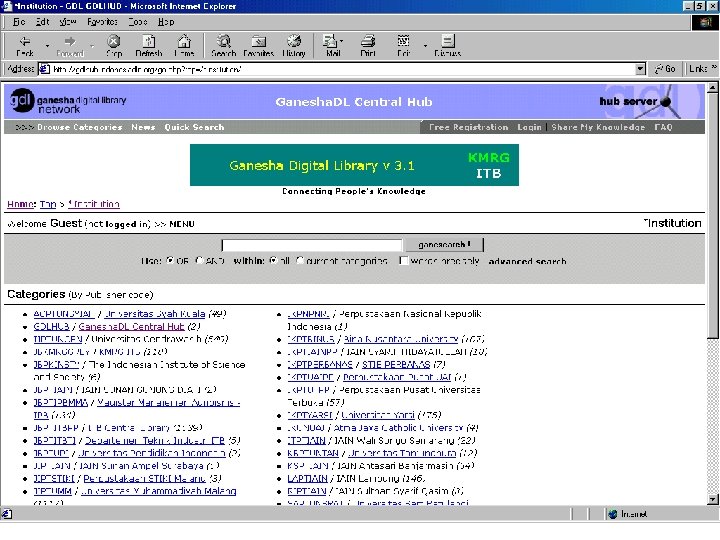Click the browser address URL field
The height and width of the screenshot is (540, 720).
(342, 69)
